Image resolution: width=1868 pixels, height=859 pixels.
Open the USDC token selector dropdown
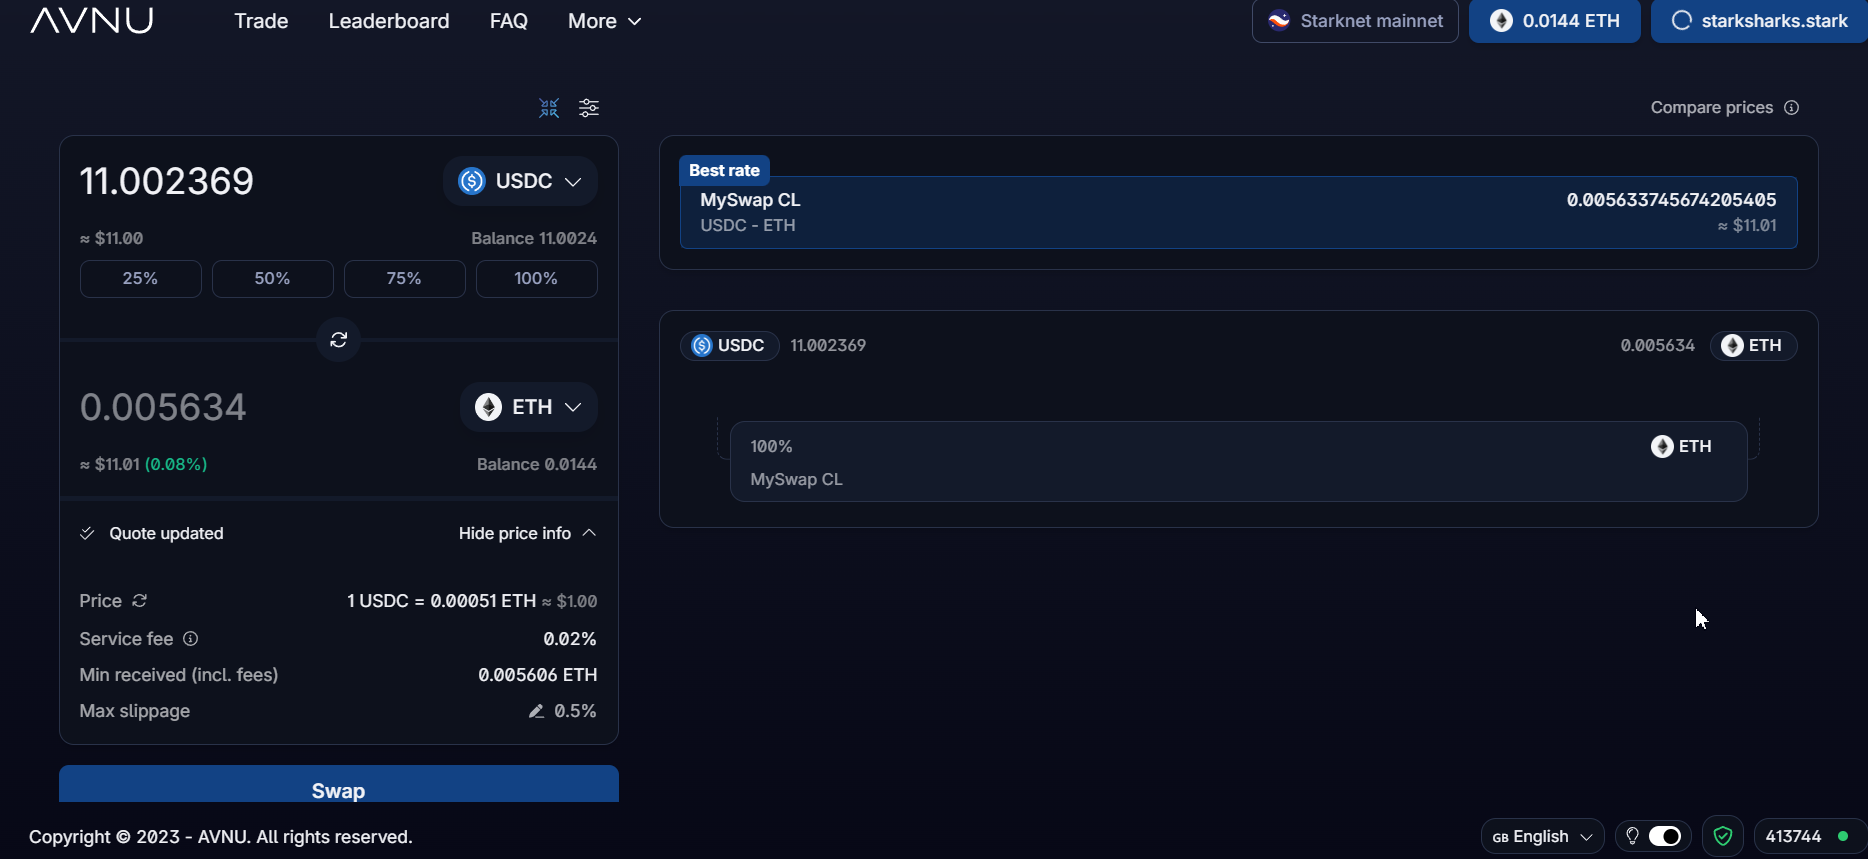tap(520, 181)
